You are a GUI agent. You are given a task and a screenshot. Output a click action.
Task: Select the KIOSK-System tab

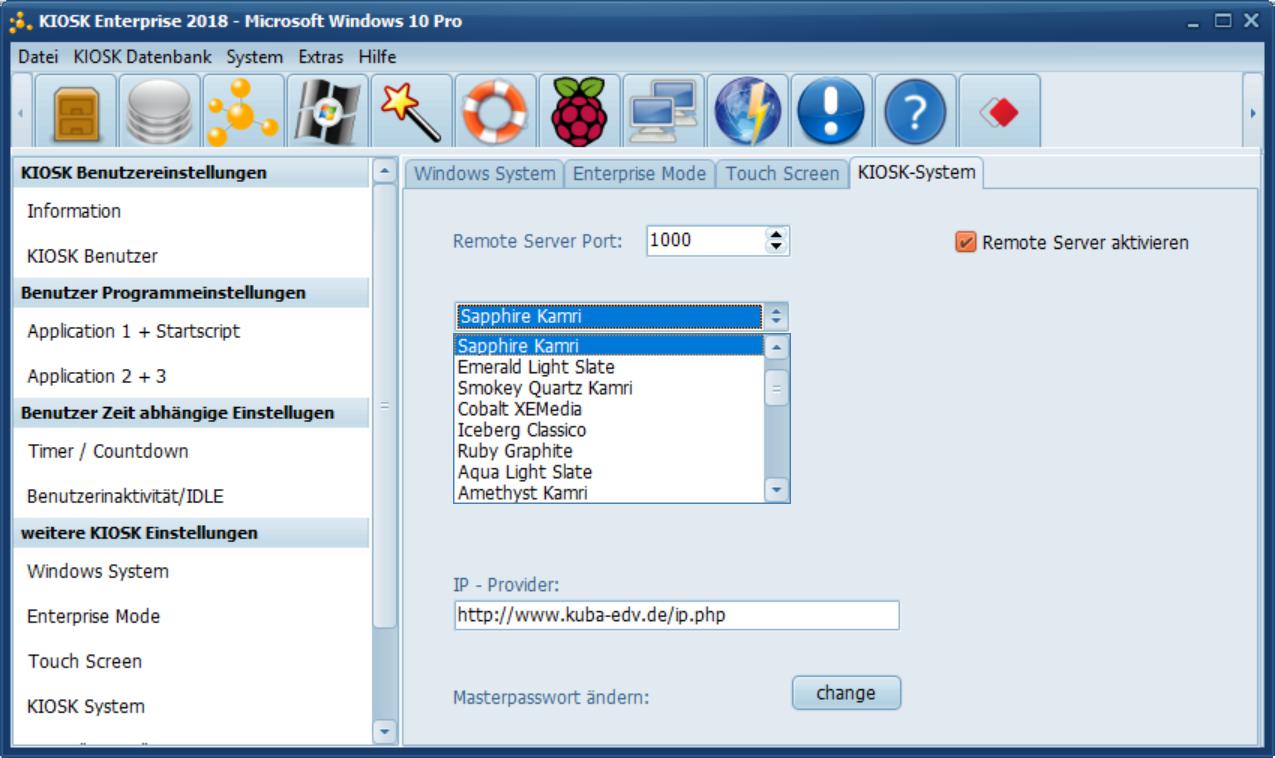pos(916,173)
